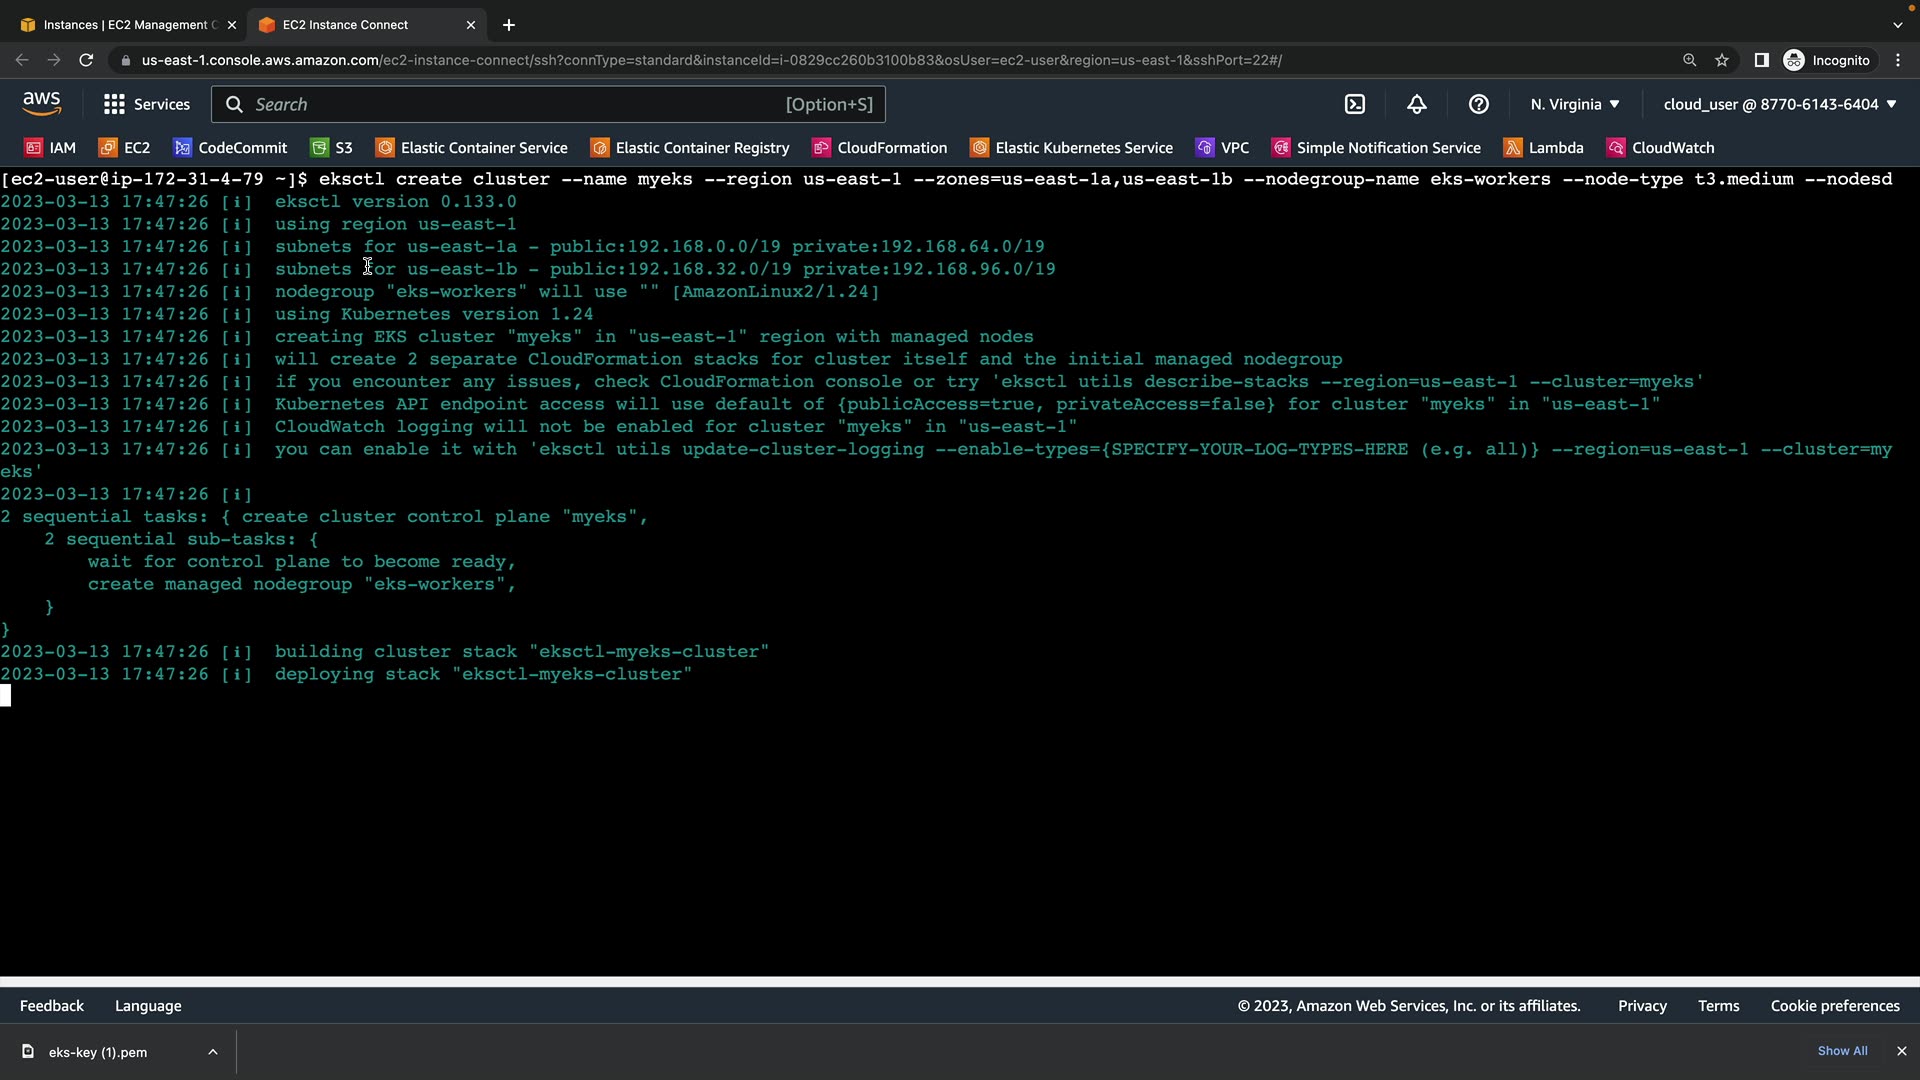Screen dimensions: 1920x1080
Task: Click the help question mark icon
Action: [1479, 104]
